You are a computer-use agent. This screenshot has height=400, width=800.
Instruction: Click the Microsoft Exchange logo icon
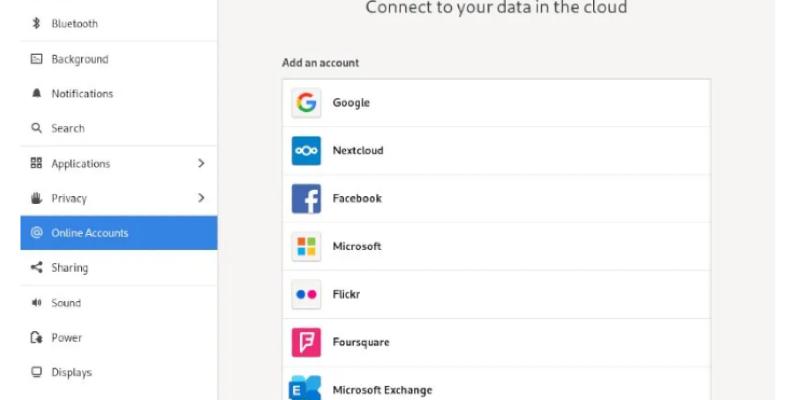tap(304, 388)
